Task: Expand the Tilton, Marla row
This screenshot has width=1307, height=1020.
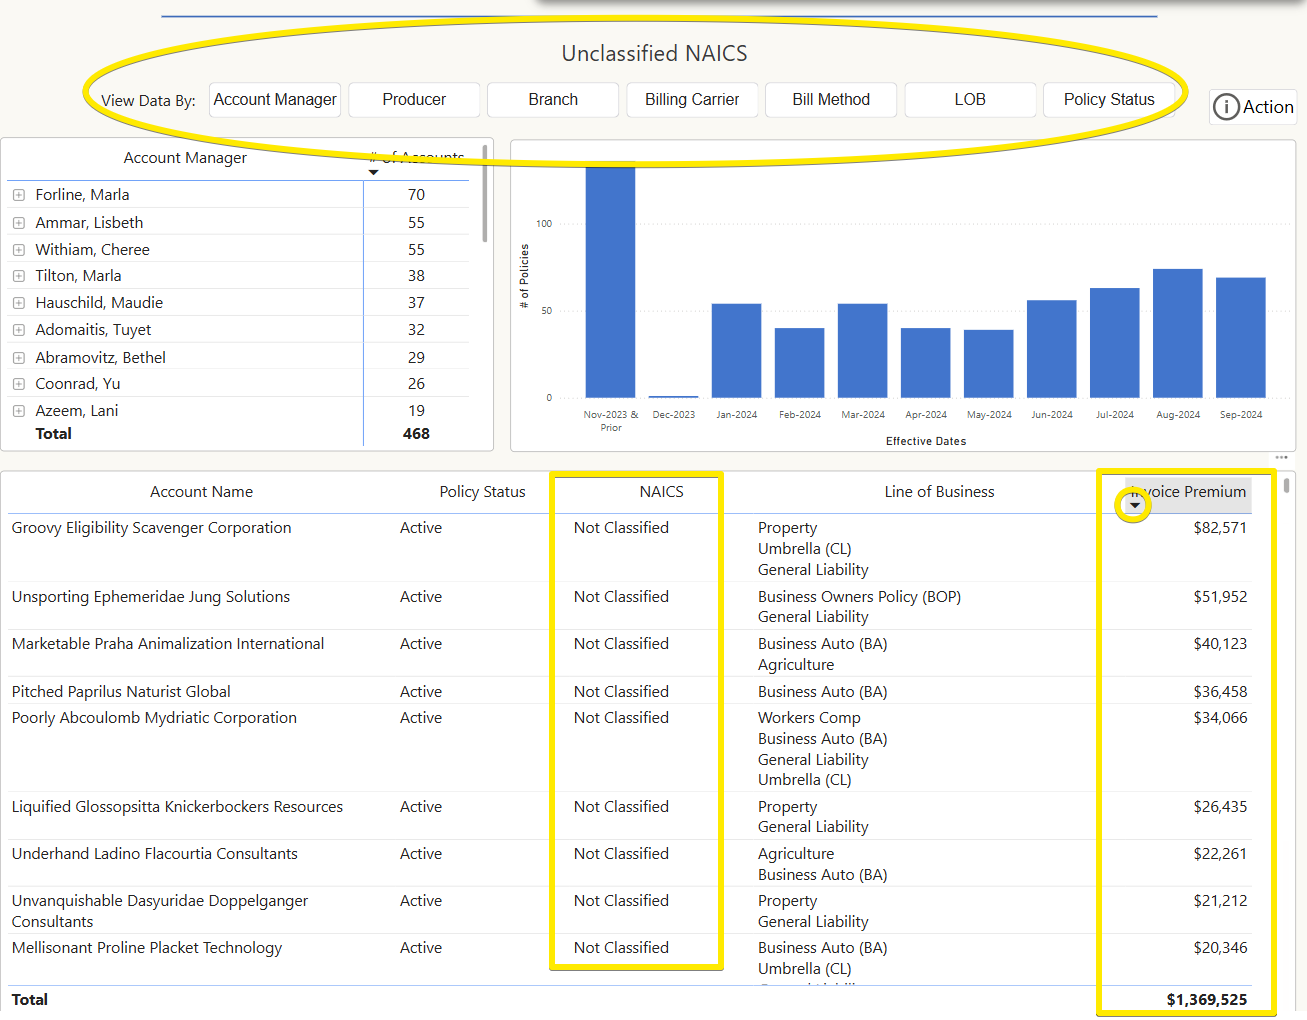Action: click(x=19, y=276)
